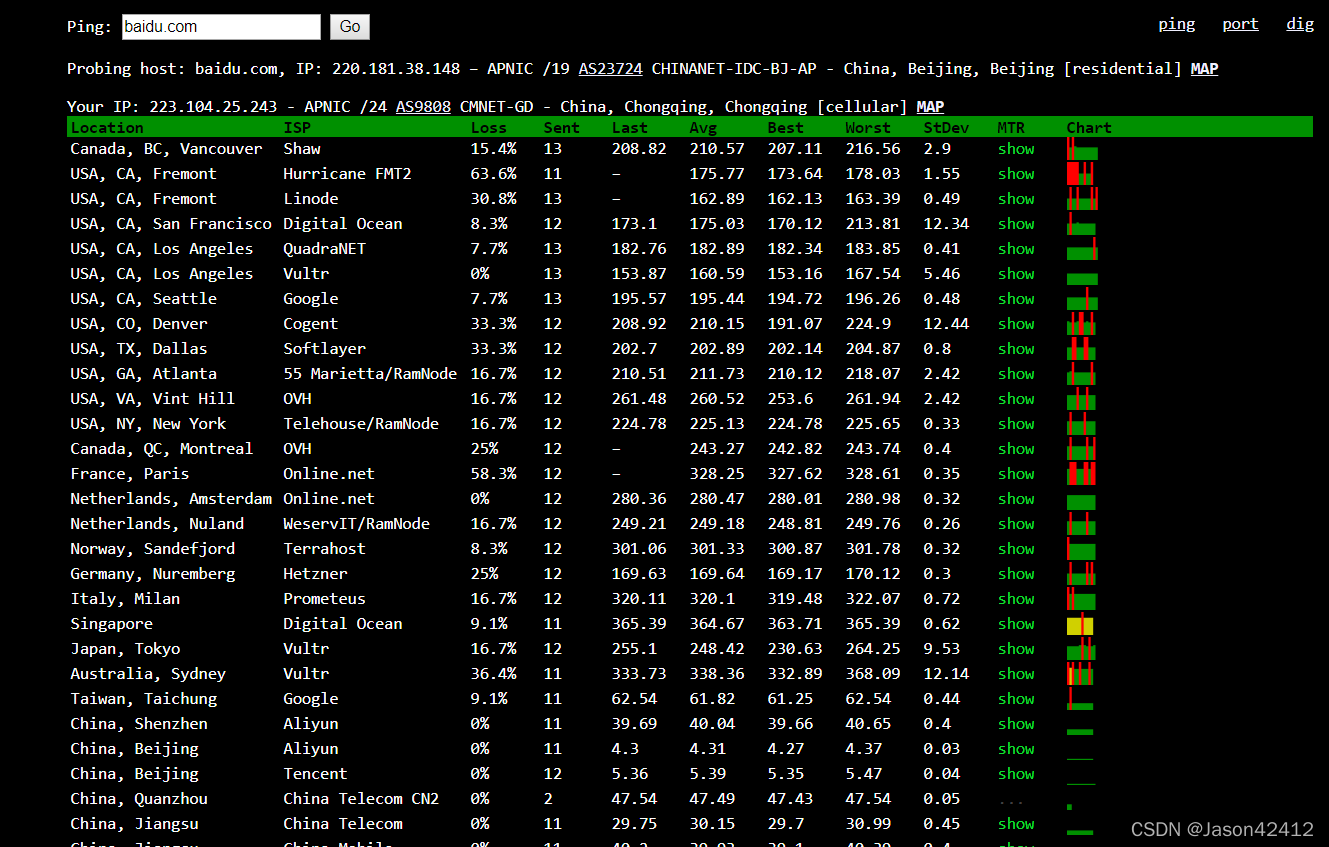This screenshot has height=847, width=1329.
Task: Show MTR for Beijing Tencent row
Action: 1016,774
